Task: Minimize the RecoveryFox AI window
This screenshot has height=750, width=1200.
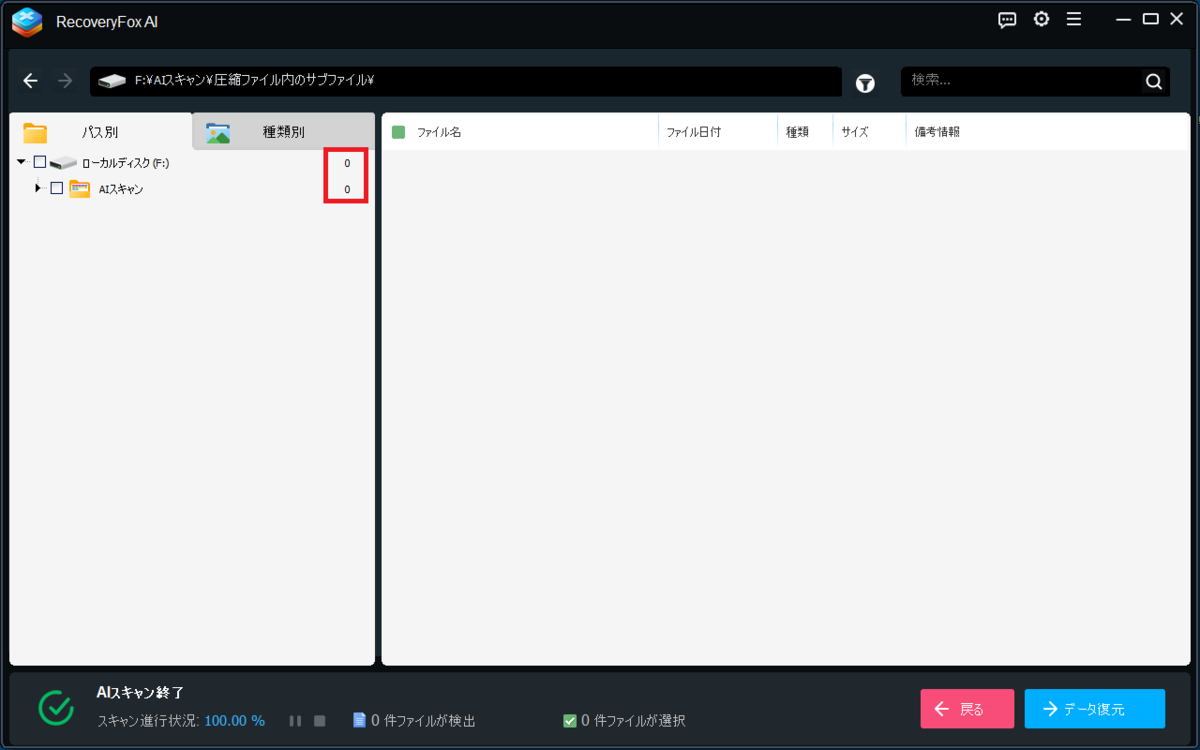Action: [1125, 19]
